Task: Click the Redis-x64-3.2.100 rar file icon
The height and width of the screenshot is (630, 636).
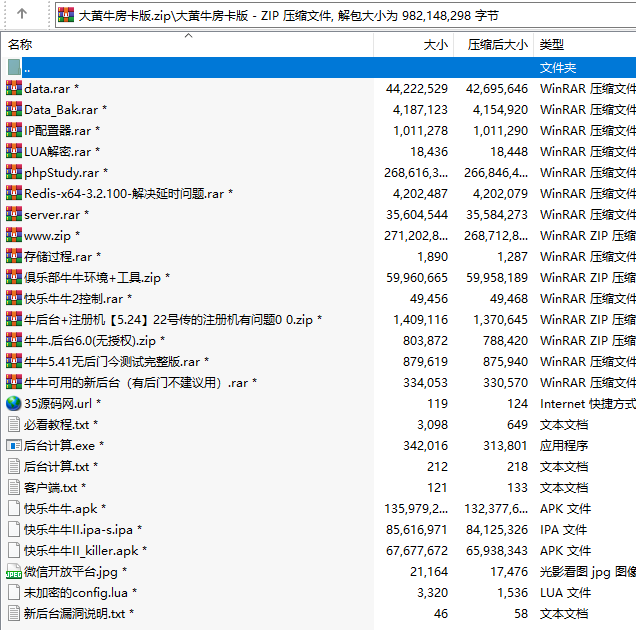Action: coord(14,194)
